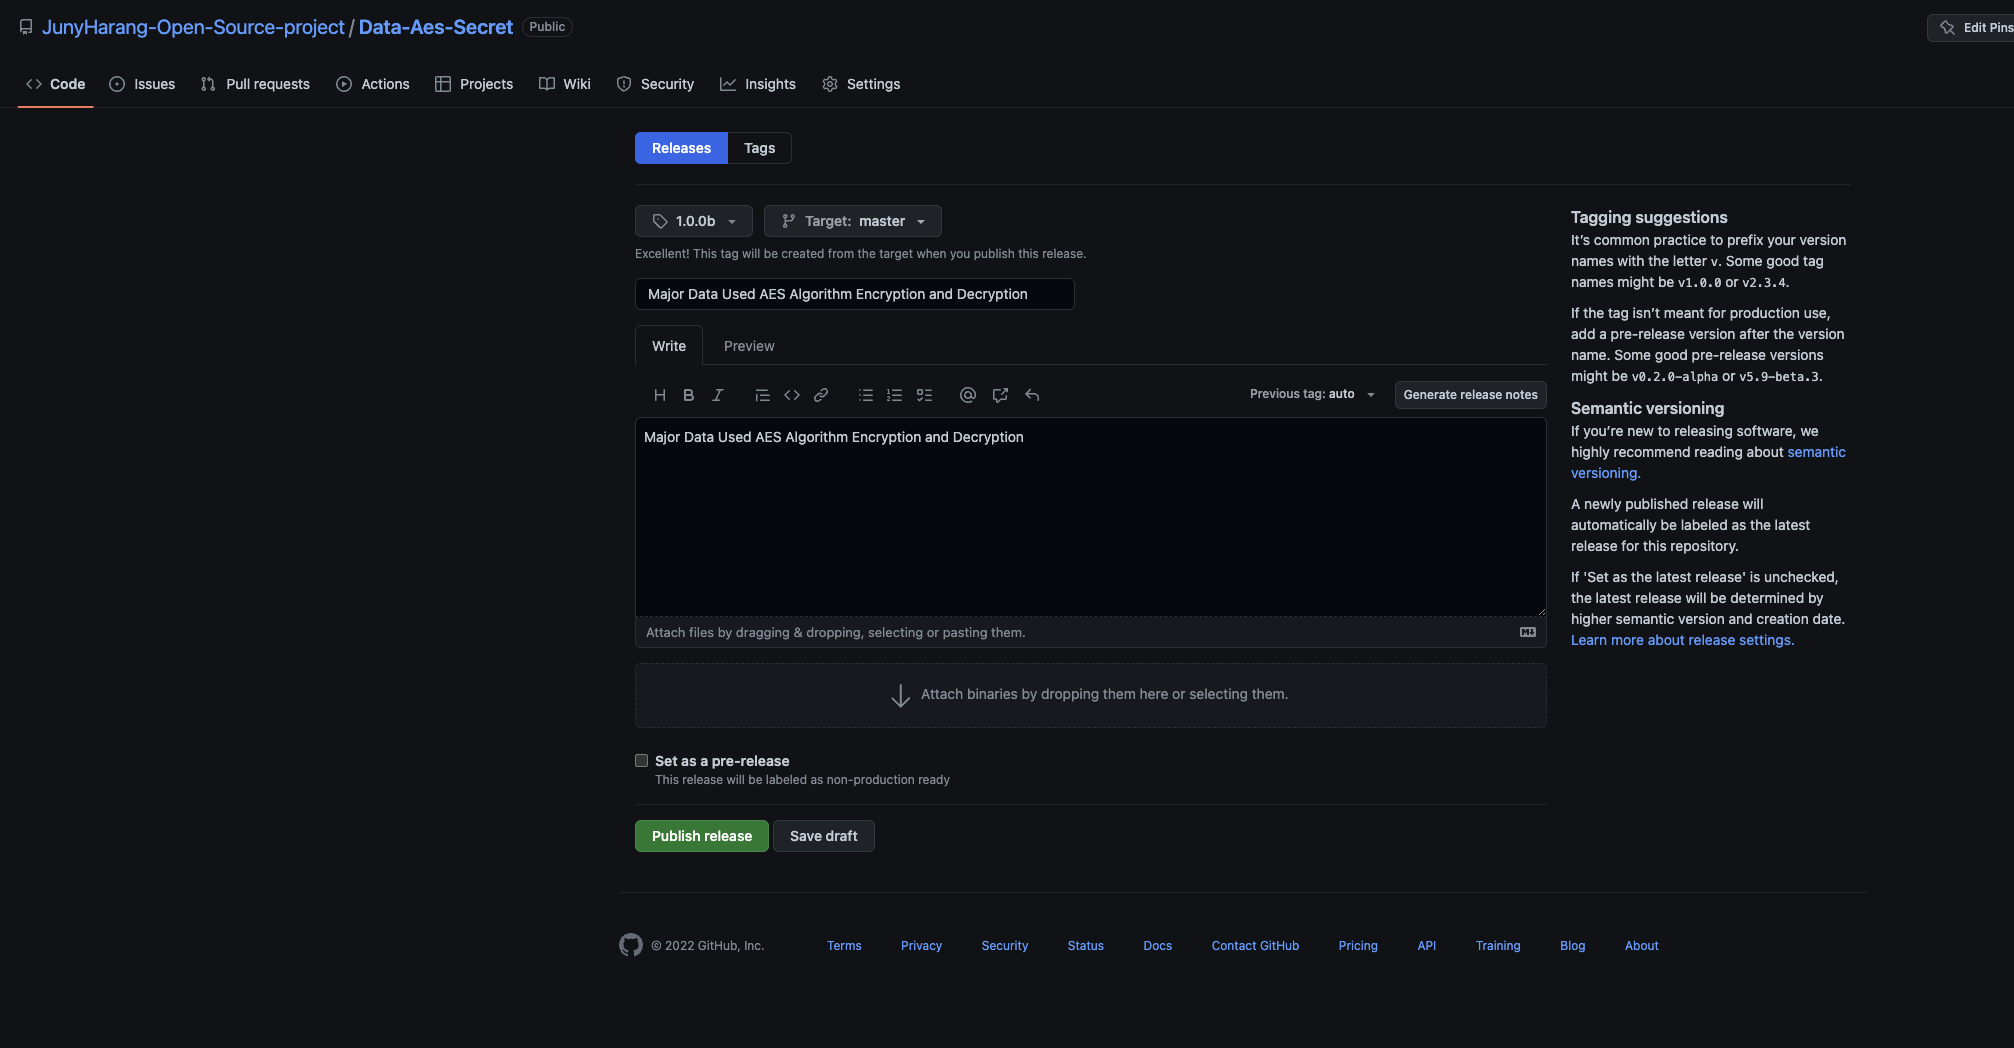The image size is (2014, 1048).
Task: Toggle bold formatting in the editor toolbar
Action: [x=689, y=395]
